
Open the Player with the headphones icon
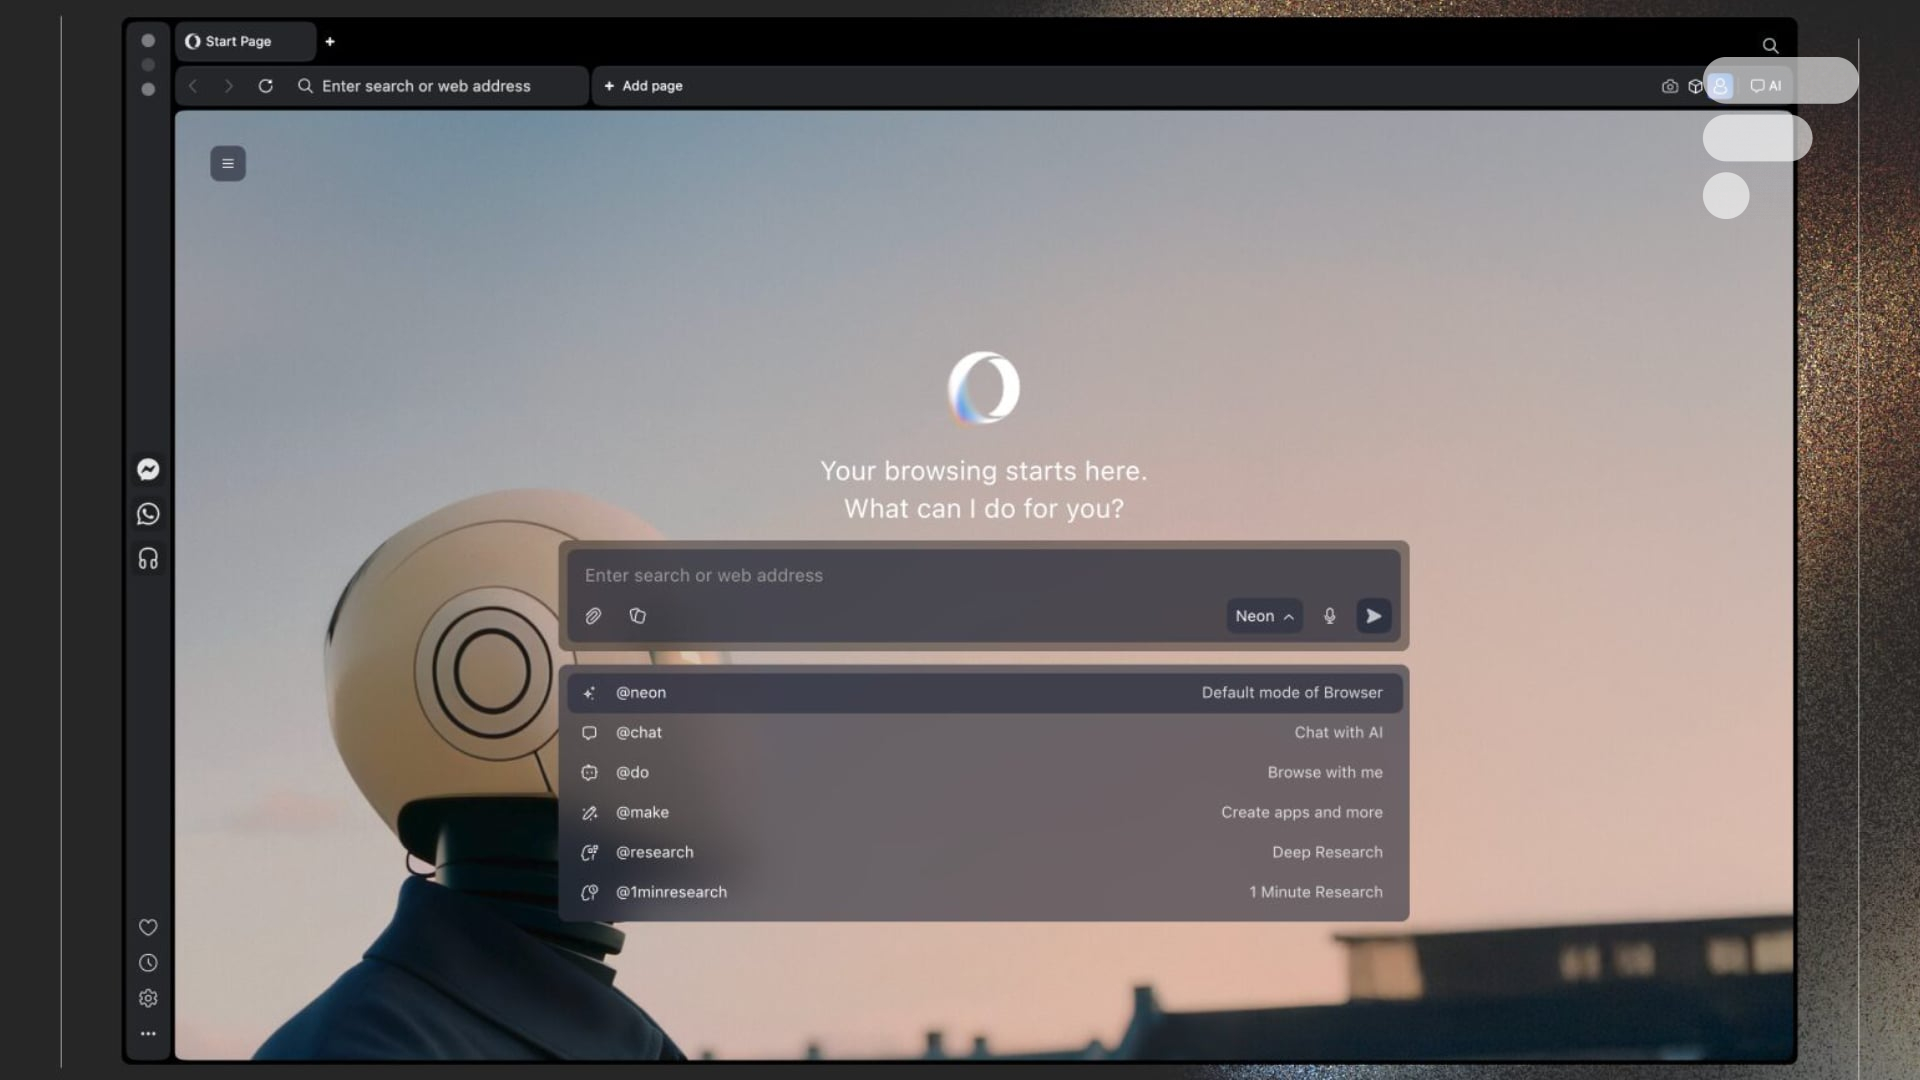(147, 558)
